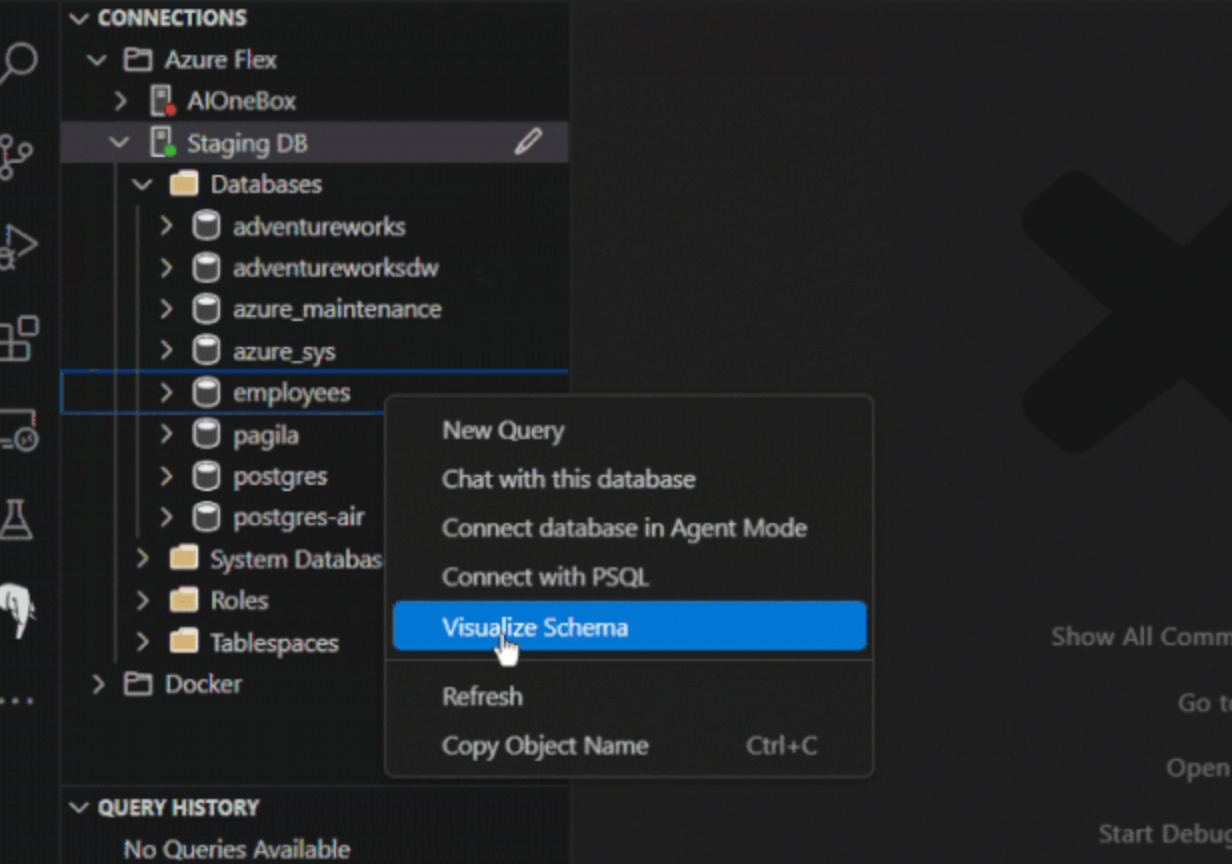
Task: Click the adventureworksdw database cylinder icon
Action: click(x=206, y=268)
